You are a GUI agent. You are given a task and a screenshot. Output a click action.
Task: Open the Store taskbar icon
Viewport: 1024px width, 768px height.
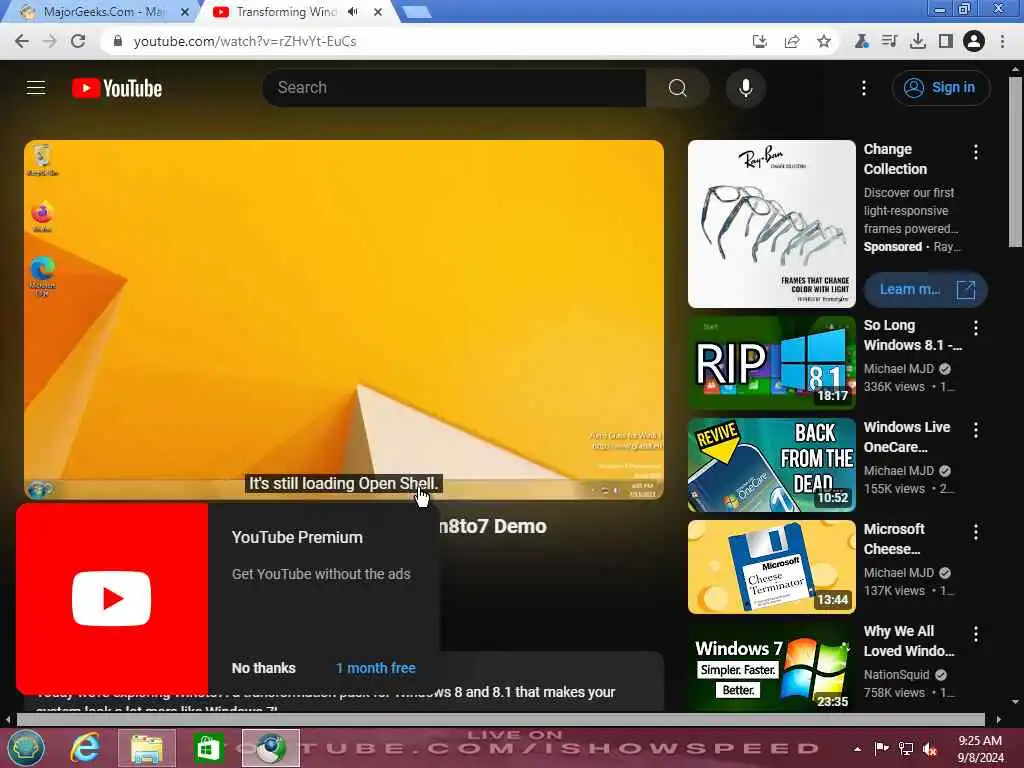coord(208,748)
